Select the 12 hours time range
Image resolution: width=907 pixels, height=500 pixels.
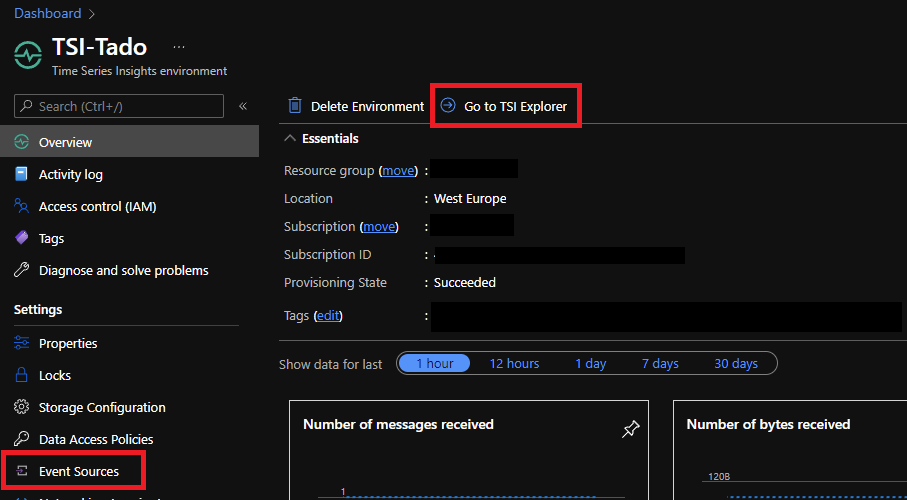pos(514,363)
